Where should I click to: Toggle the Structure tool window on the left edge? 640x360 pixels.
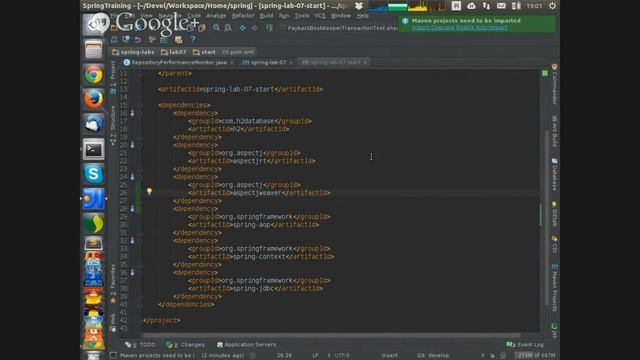pyautogui.click(x=113, y=124)
